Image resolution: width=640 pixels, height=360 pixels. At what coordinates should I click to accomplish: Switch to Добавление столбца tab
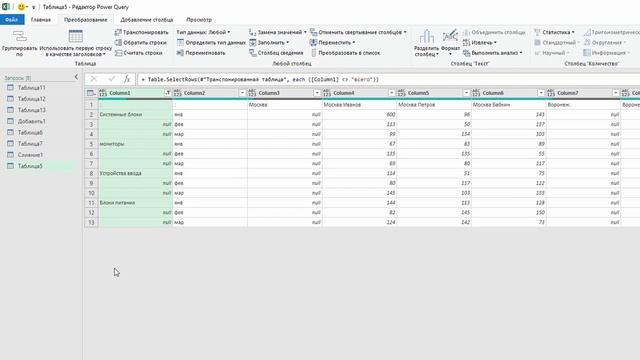pos(147,20)
